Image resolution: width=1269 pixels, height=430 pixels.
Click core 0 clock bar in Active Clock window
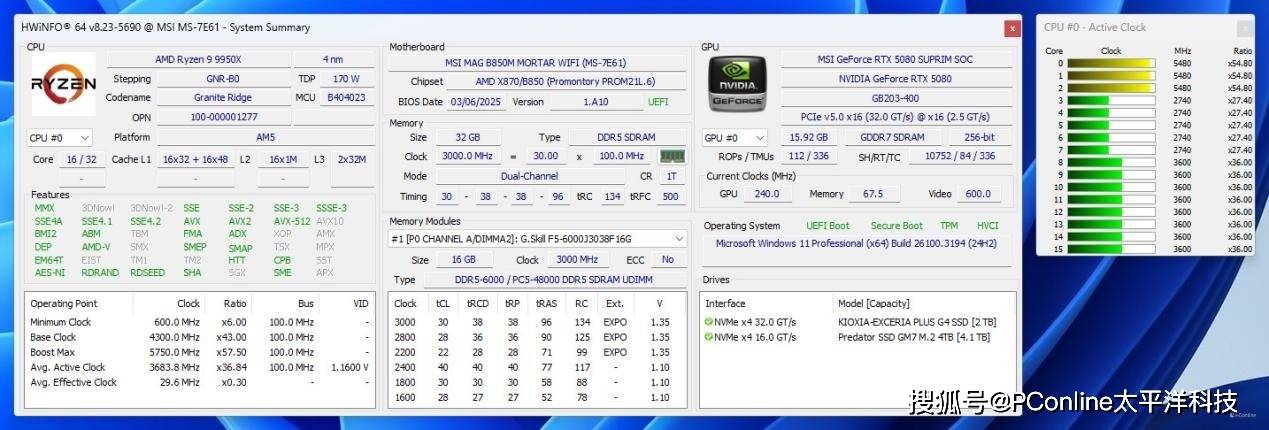[x=1111, y=63]
